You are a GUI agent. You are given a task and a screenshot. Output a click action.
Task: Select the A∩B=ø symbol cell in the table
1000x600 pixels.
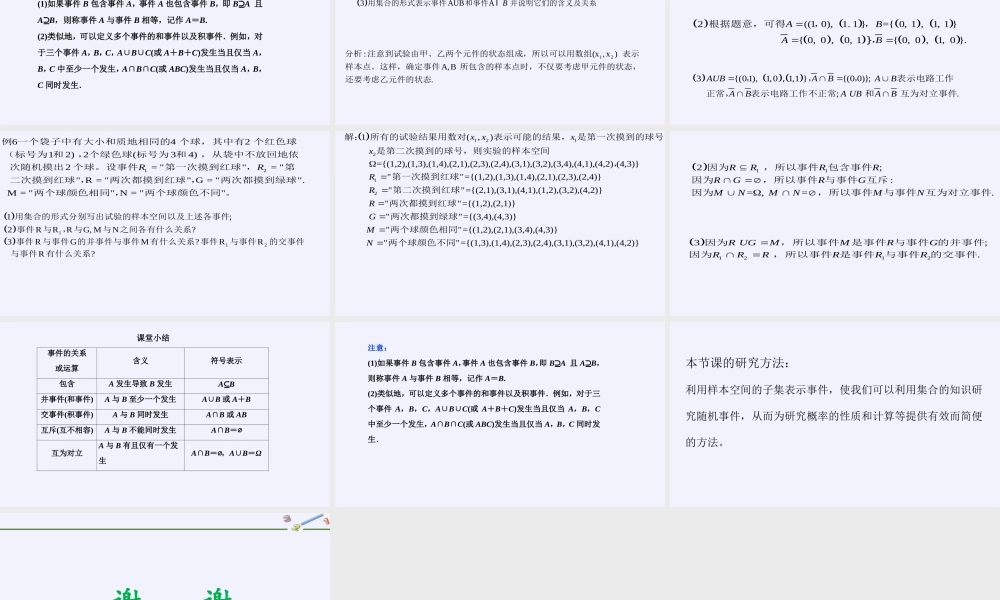tap(225, 428)
